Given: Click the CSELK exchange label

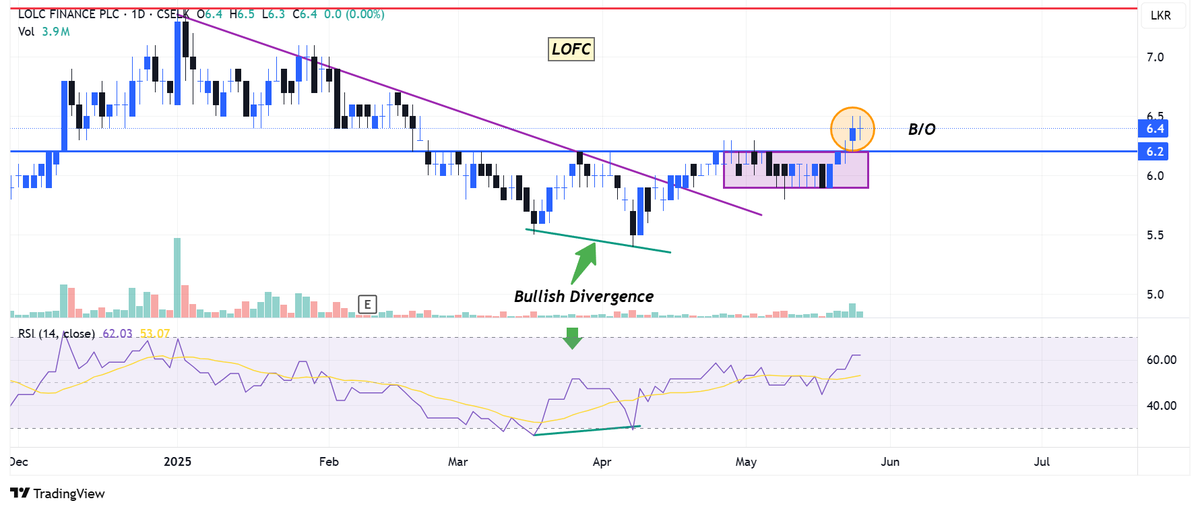Looking at the screenshot, I should click(x=171, y=15).
